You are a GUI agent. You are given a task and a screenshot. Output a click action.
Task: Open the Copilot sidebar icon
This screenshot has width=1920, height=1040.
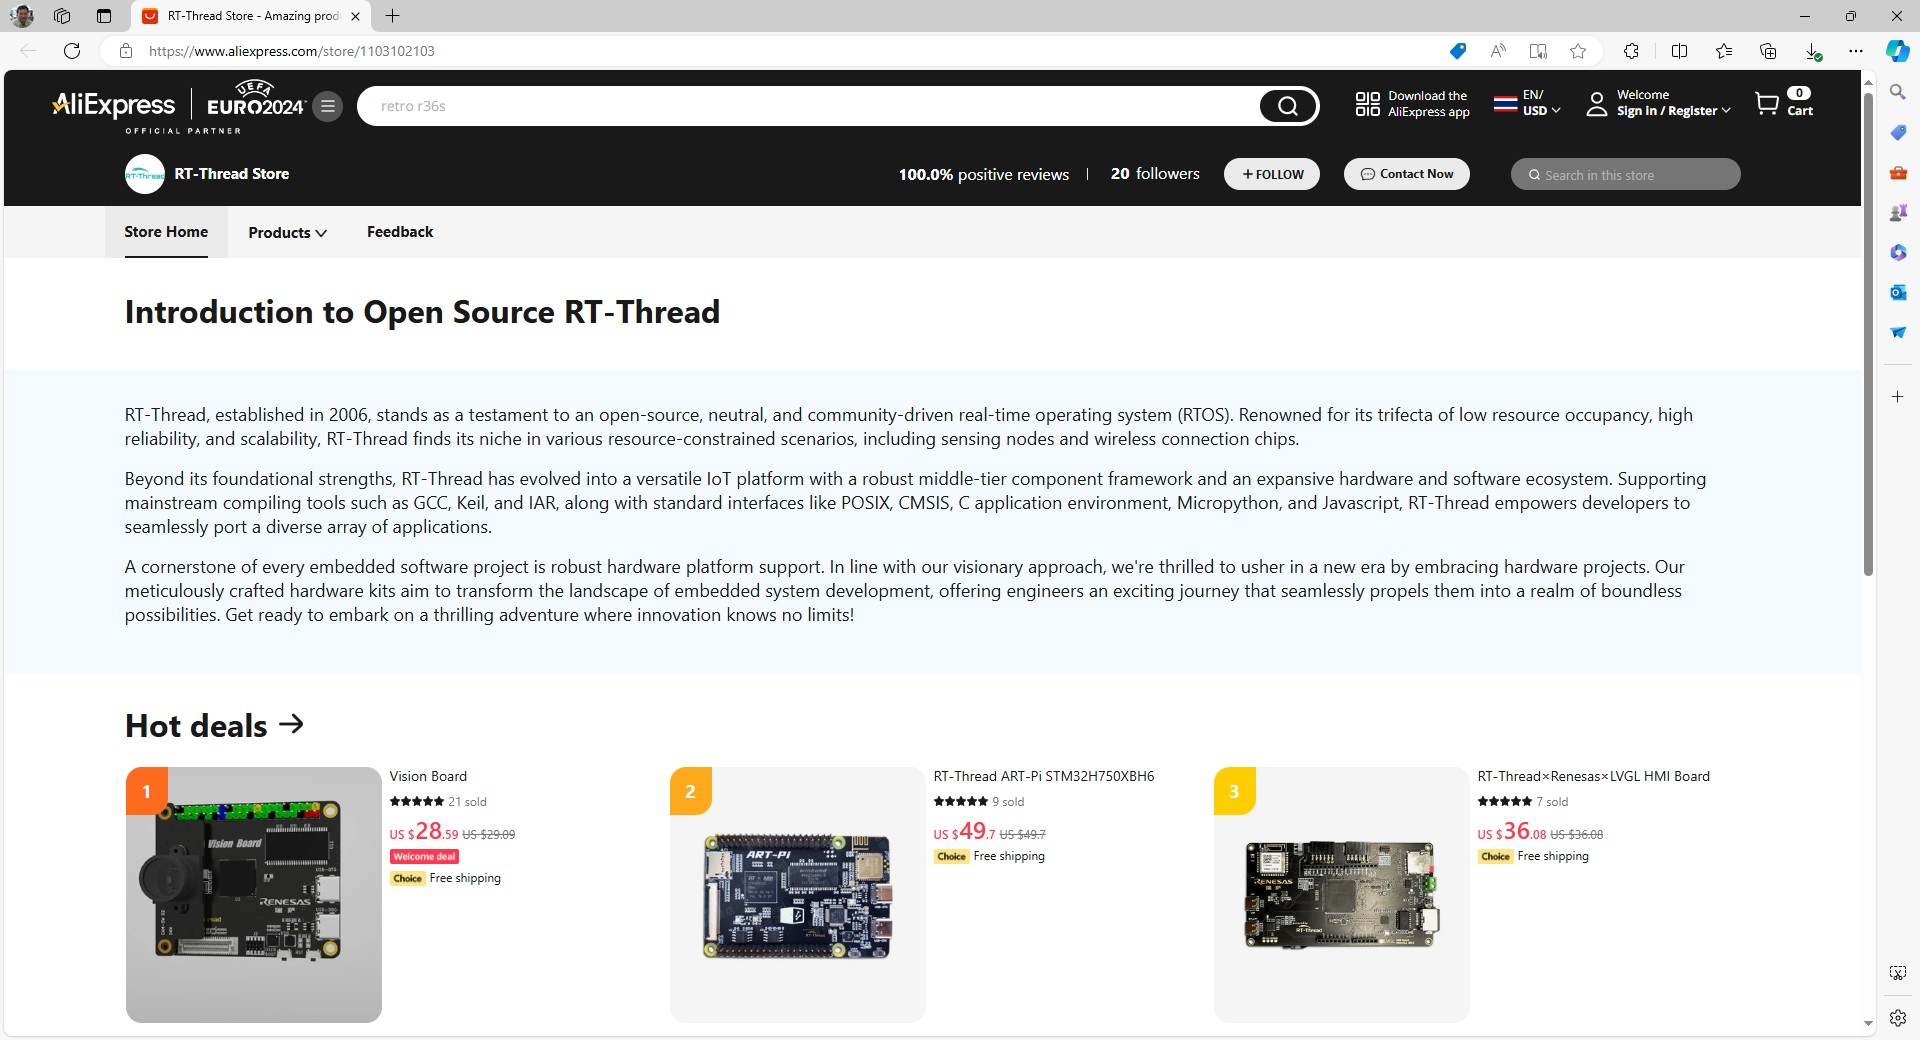[1897, 51]
